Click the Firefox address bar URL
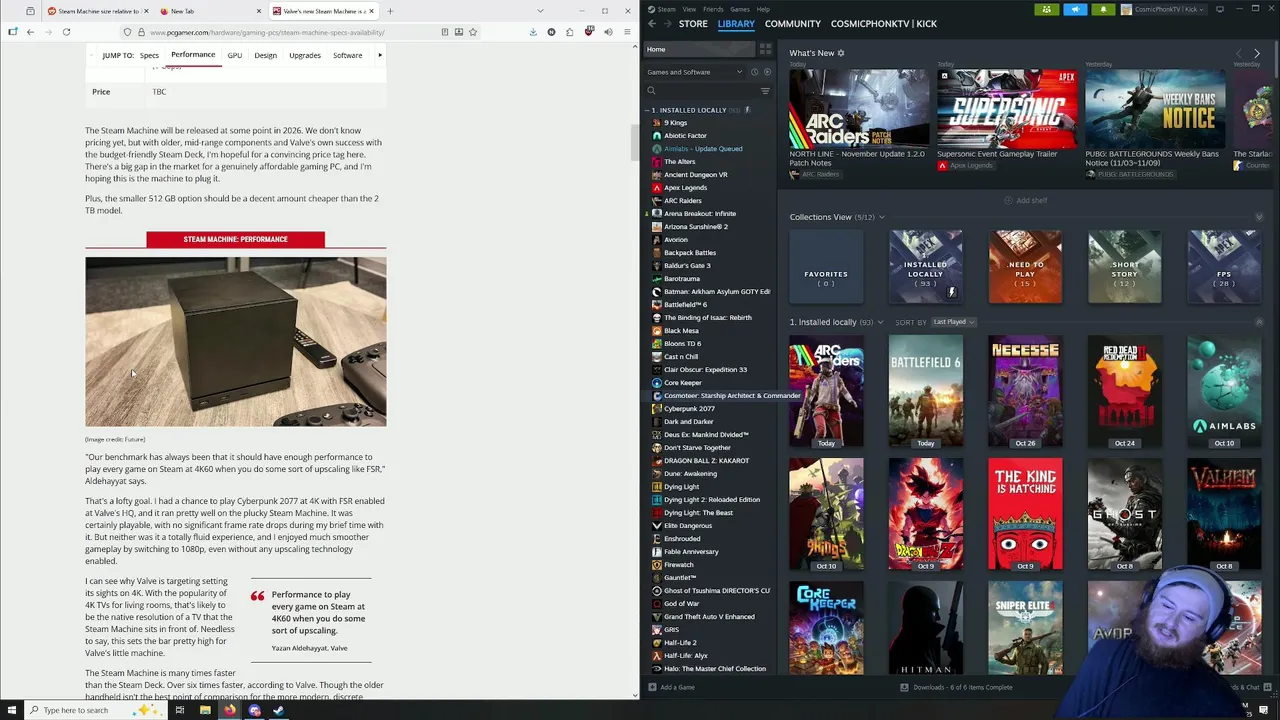The height and width of the screenshot is (720, 1280). (267, 32)
